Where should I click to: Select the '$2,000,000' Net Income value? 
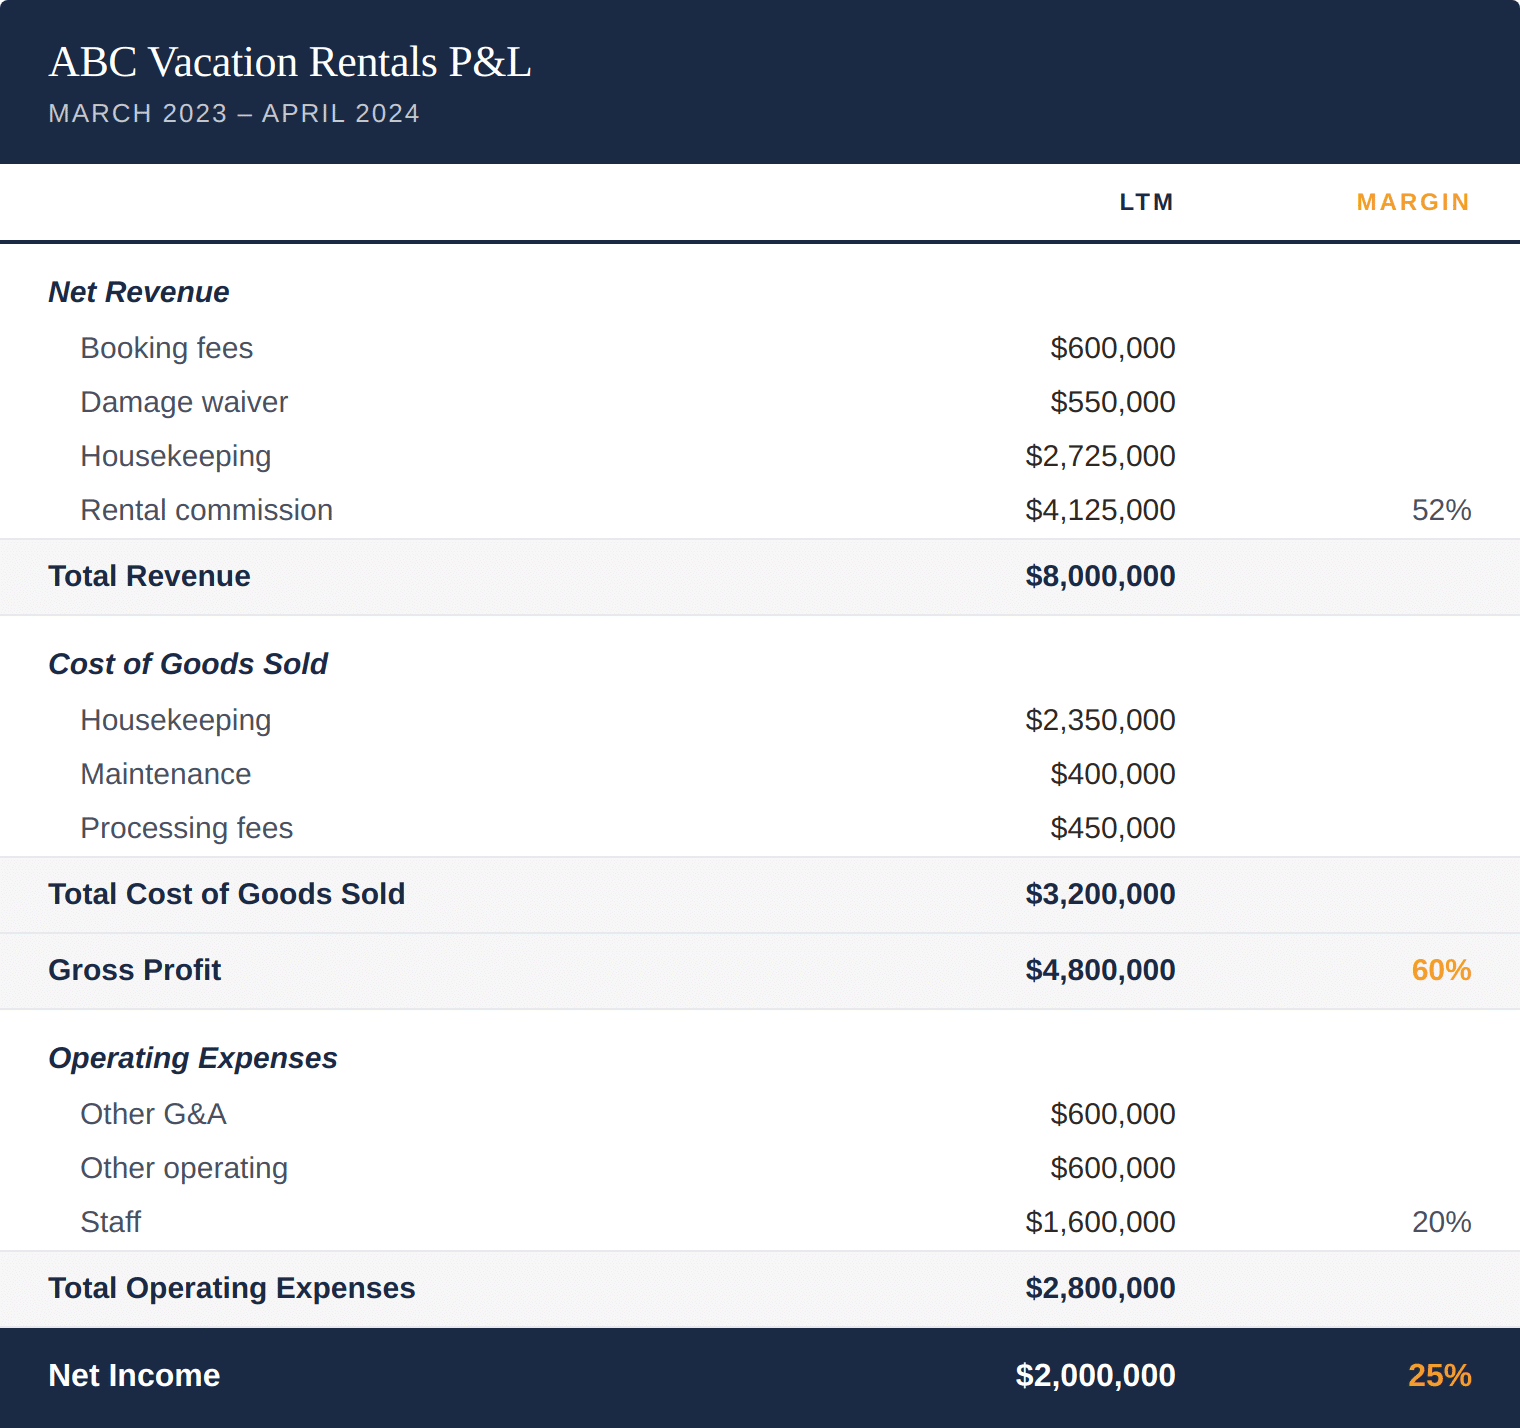click(x=1095, y=1375)
